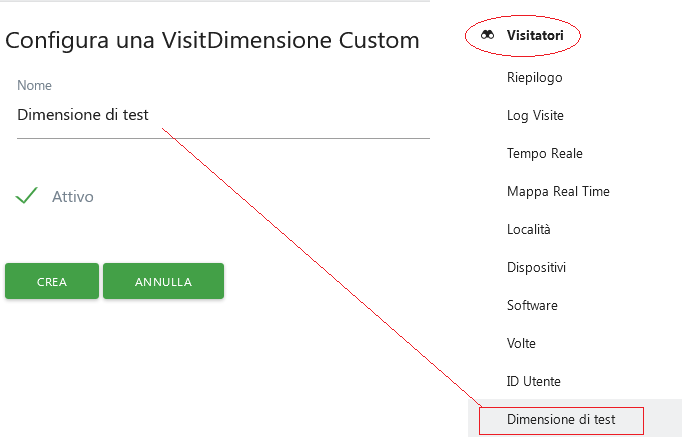The width and height of the screenshot is (689, 445).
Task: Open the Riepilogo menu item
Action: pos(535,77)
